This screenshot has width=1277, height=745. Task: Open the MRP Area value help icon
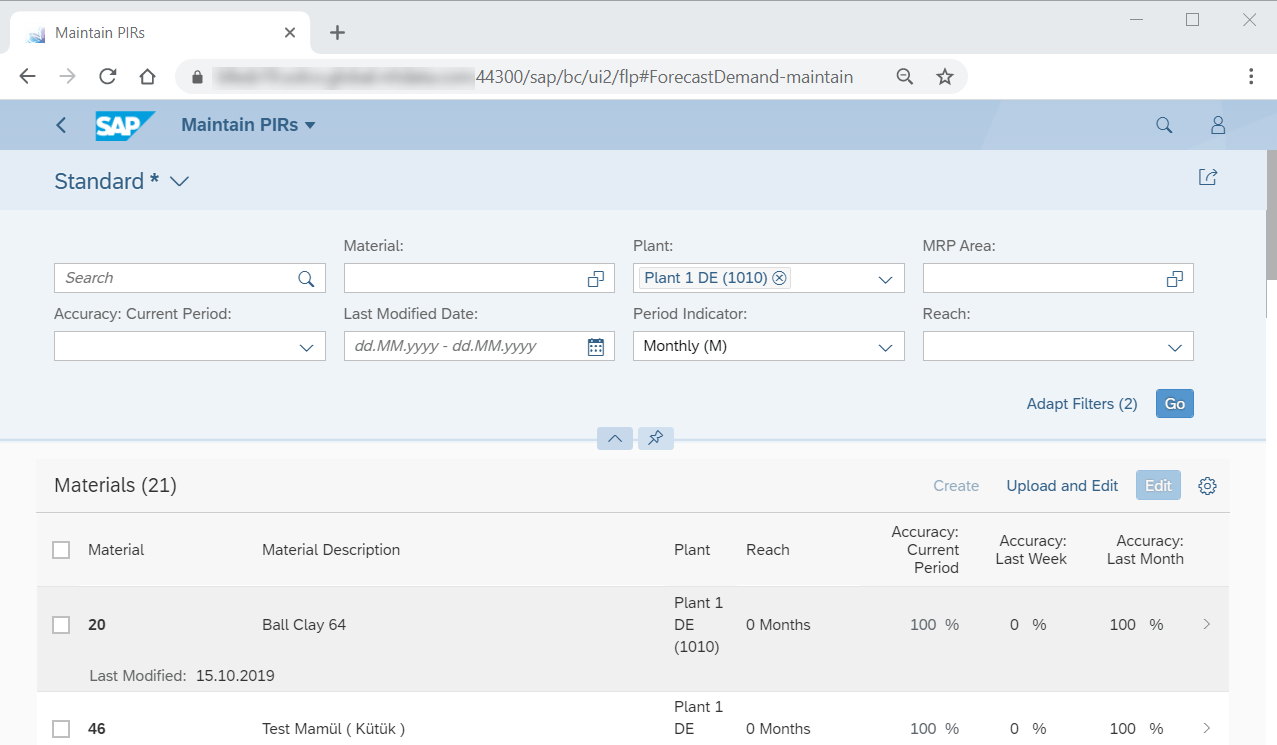[1173, 278]
